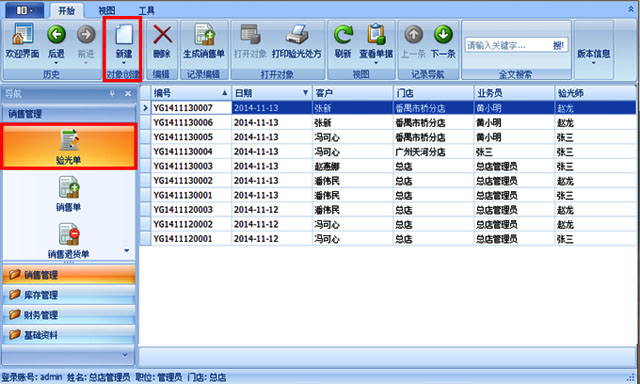The image size is (640, 384).
Task: Sort by the 编号 column header
Action: click(x=191, y=93)
